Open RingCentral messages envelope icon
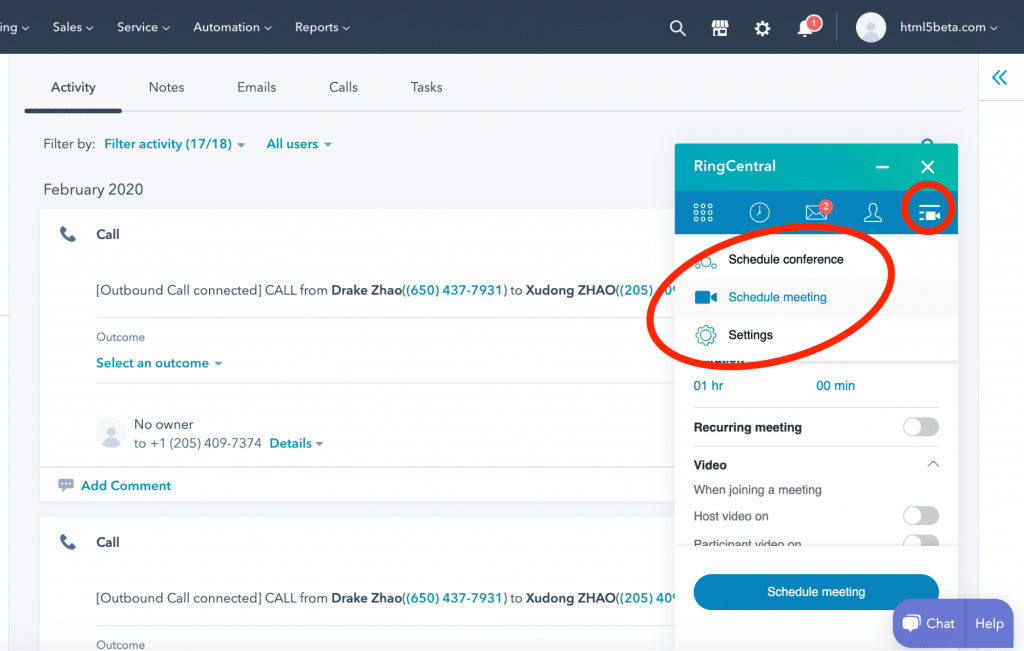1024x651 pixels. point(817,212)
